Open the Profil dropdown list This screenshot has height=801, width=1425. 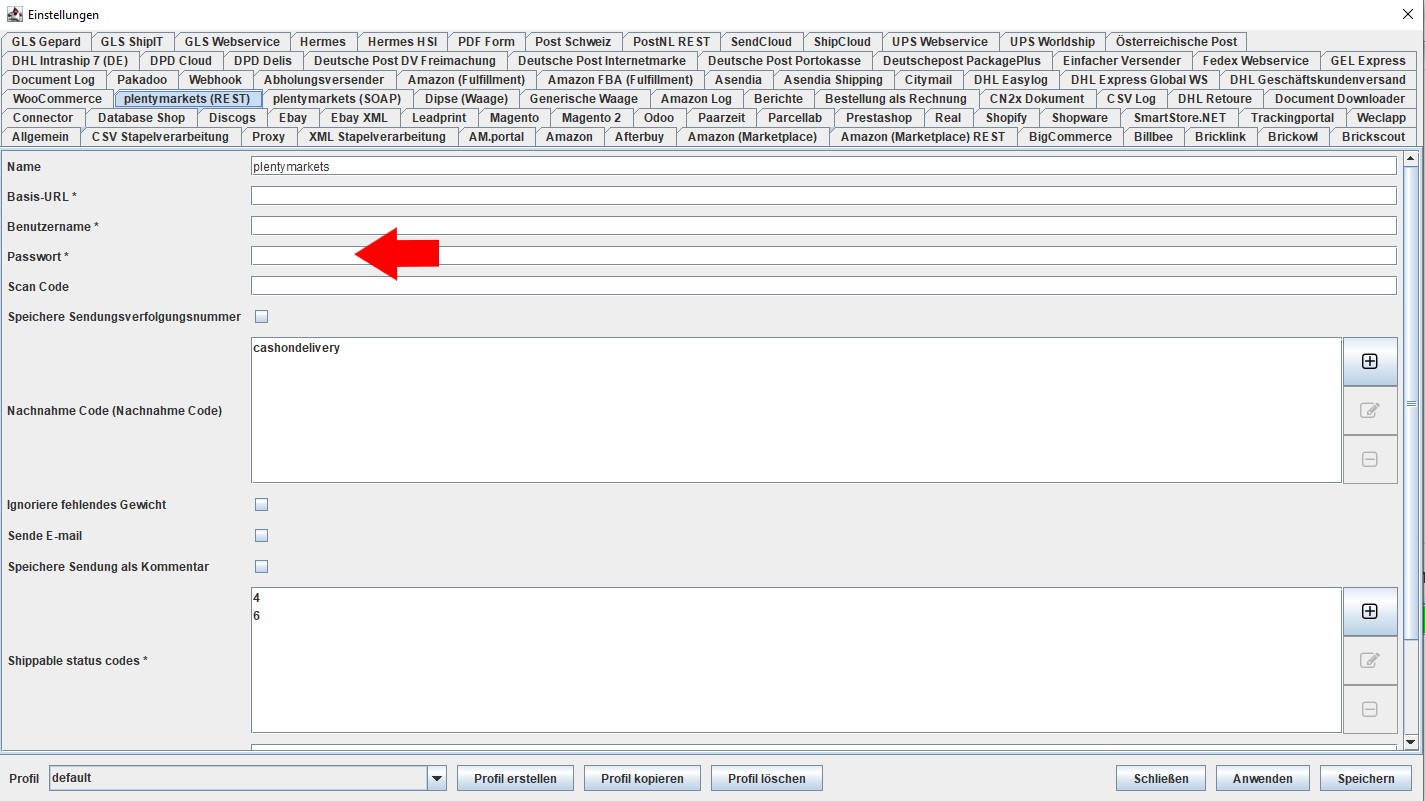pos(436,778)
